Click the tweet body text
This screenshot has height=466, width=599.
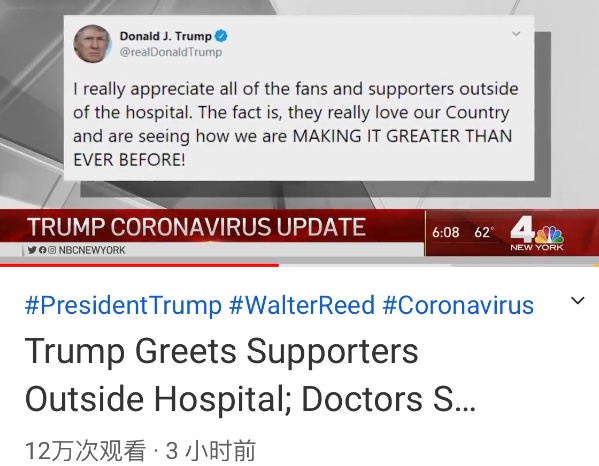click(295, 124)
